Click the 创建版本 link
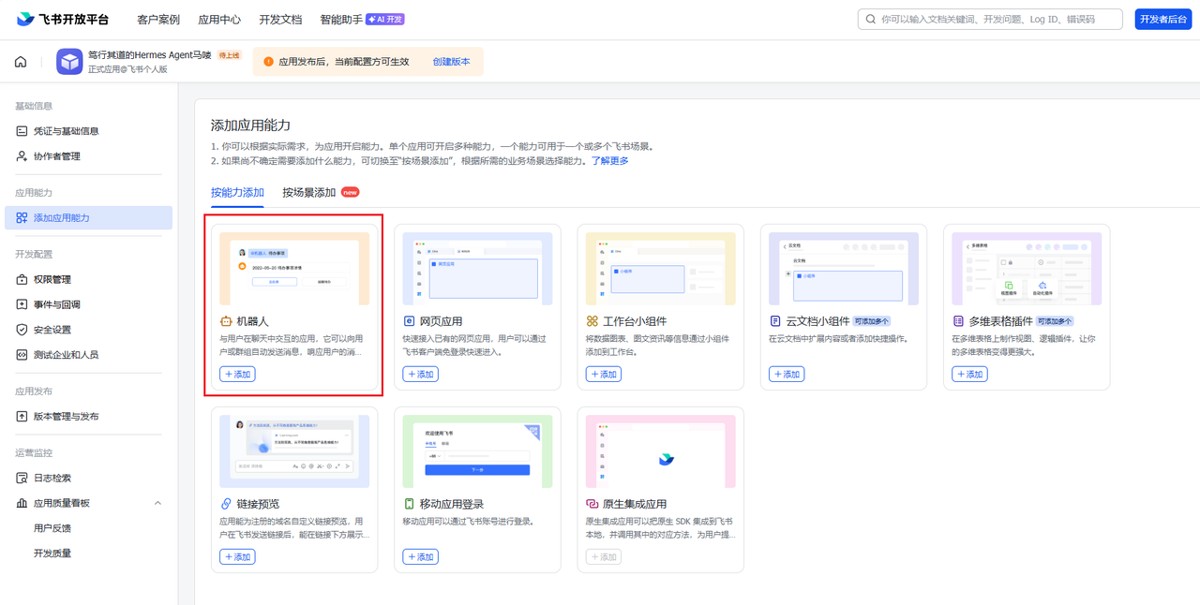Screen dimensions: 1200x605 tap(451, 62)
